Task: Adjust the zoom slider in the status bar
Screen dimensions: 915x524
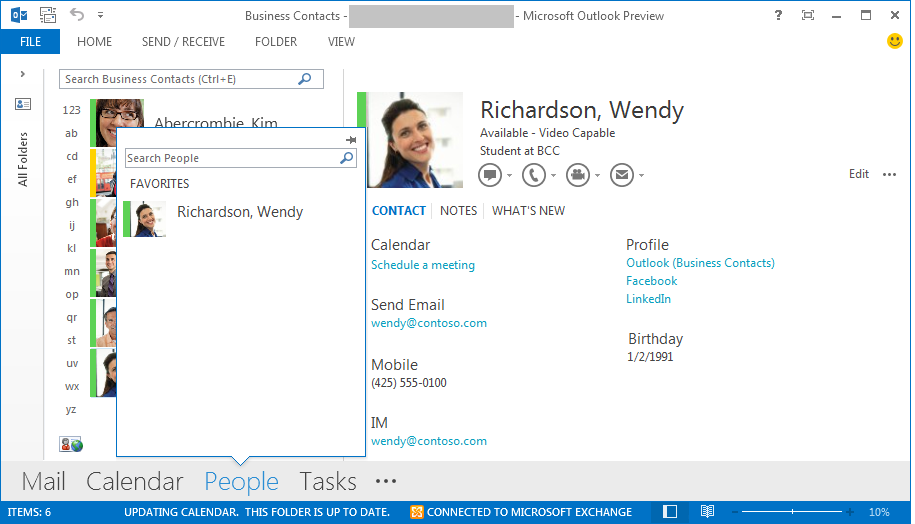Action: click(795, 512)
